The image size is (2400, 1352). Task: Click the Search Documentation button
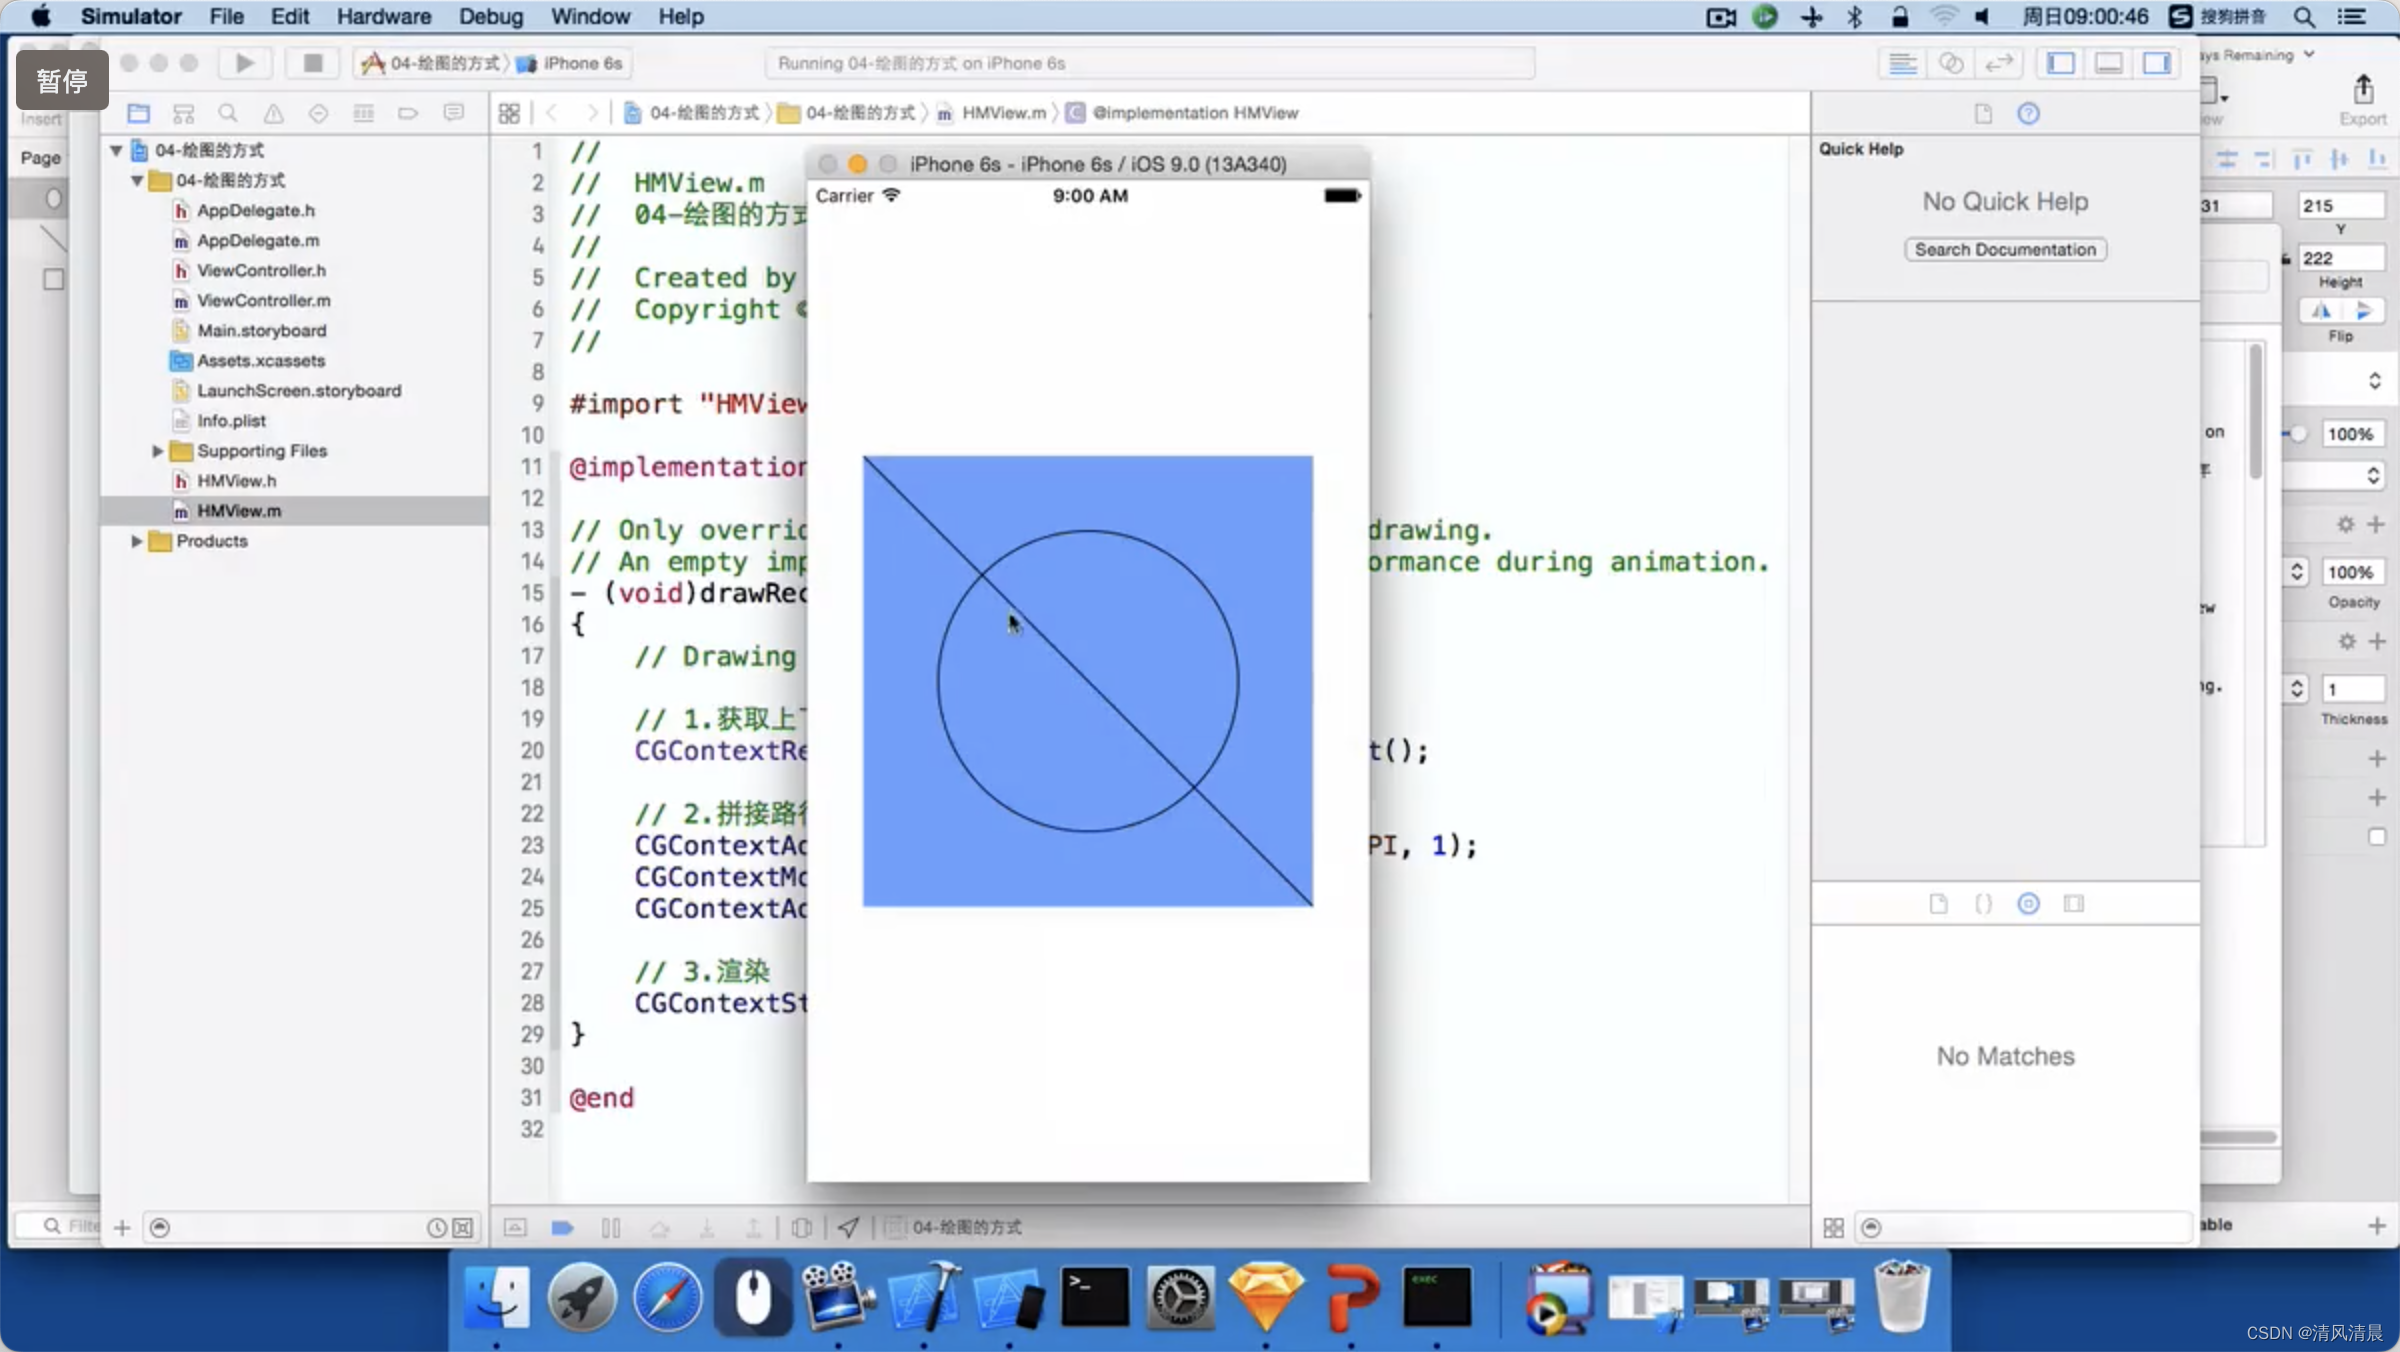coord(2005,250)
